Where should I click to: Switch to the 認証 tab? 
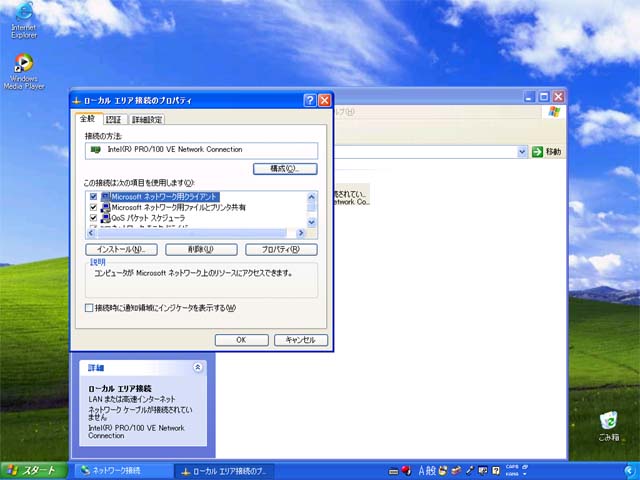coord(114,120)
